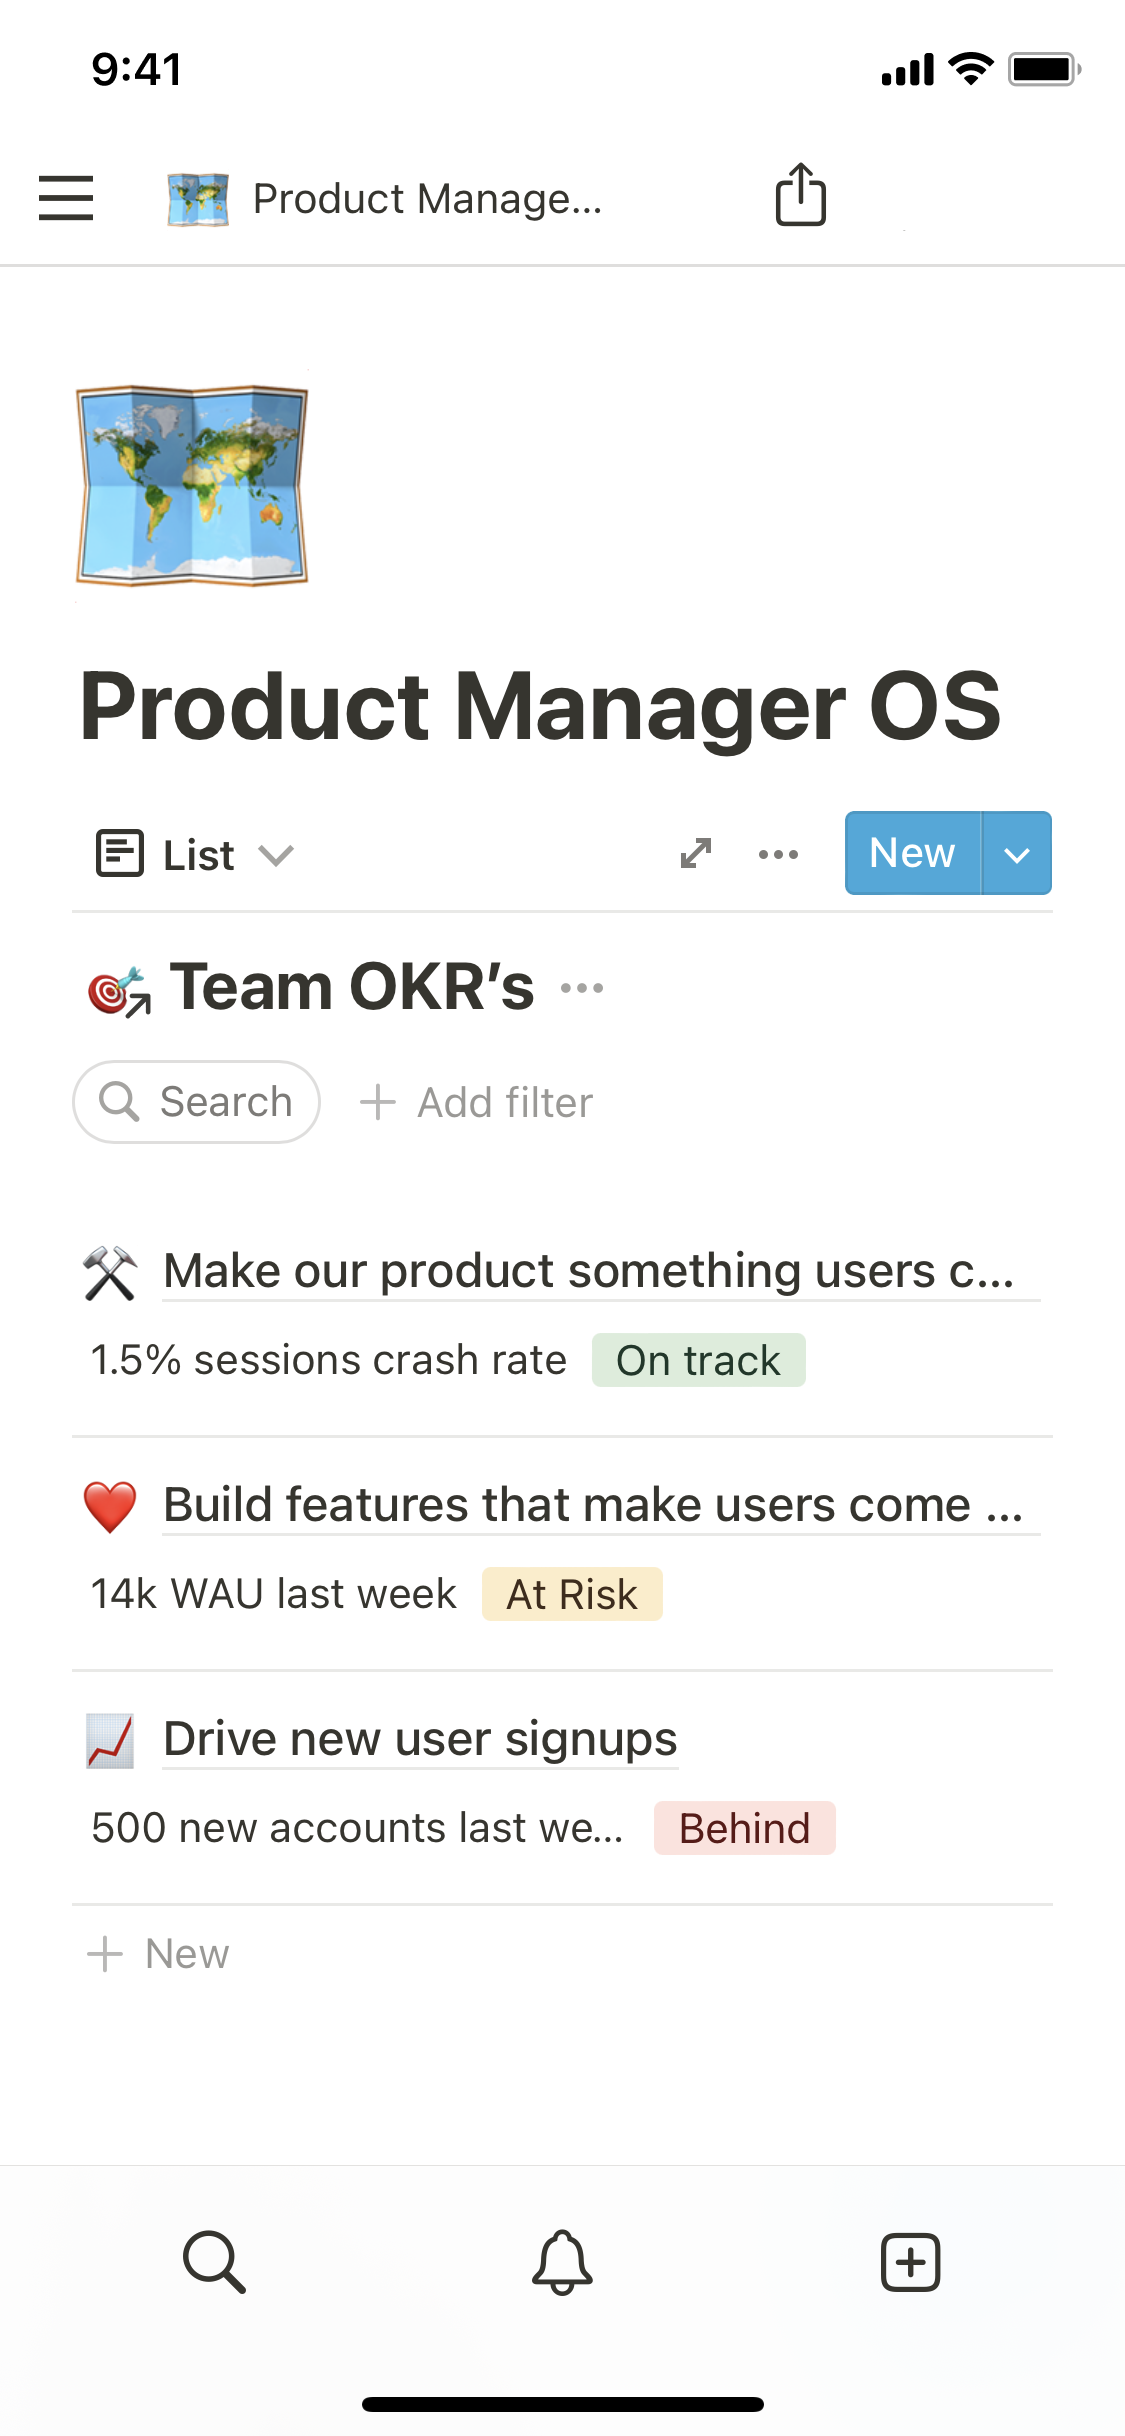Click the blue New button

(912, 854)
